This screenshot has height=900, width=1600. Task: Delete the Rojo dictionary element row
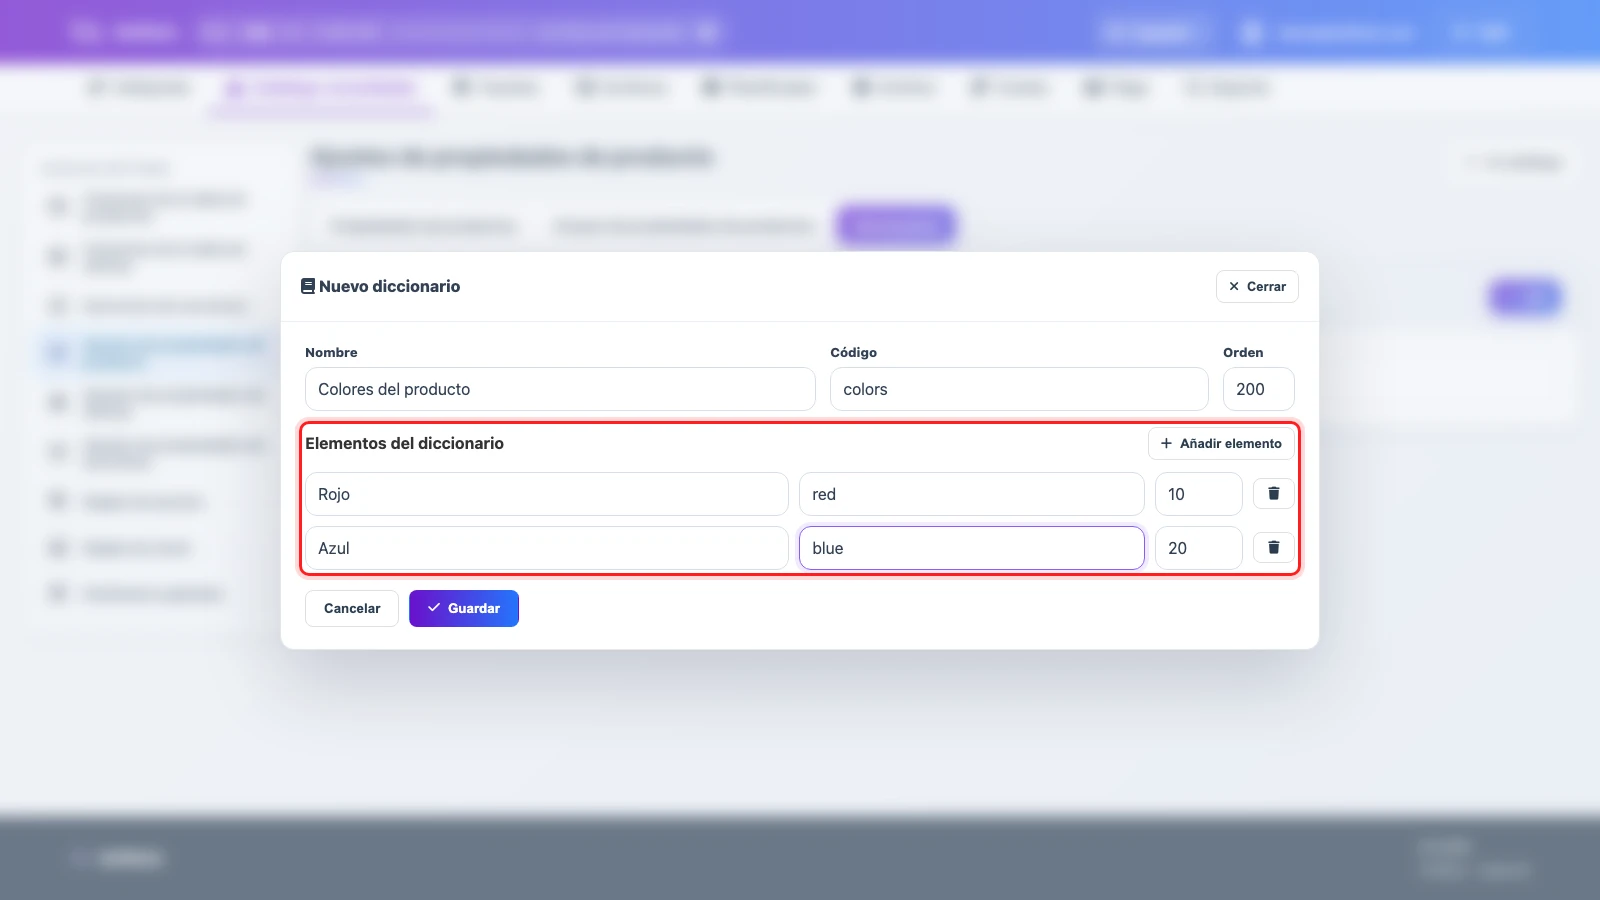click(1273, 493)
